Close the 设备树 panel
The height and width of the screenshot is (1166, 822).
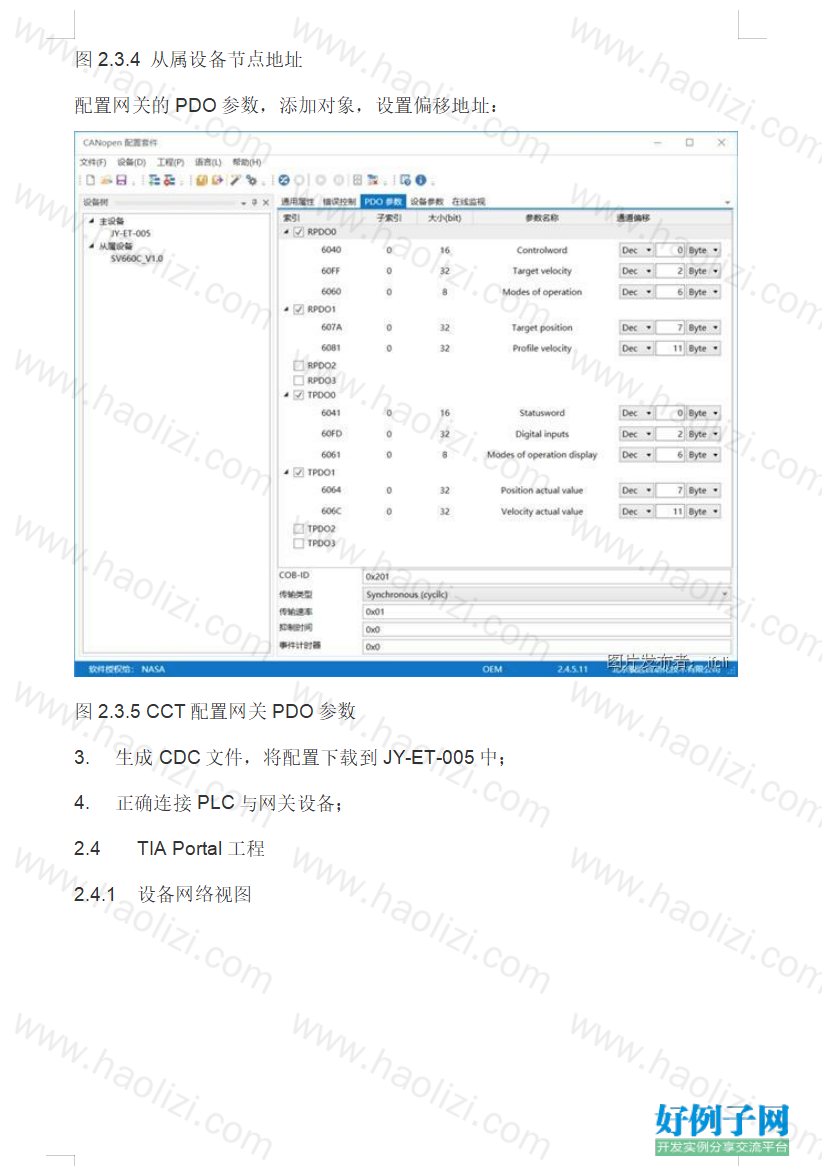pos(266,202)
